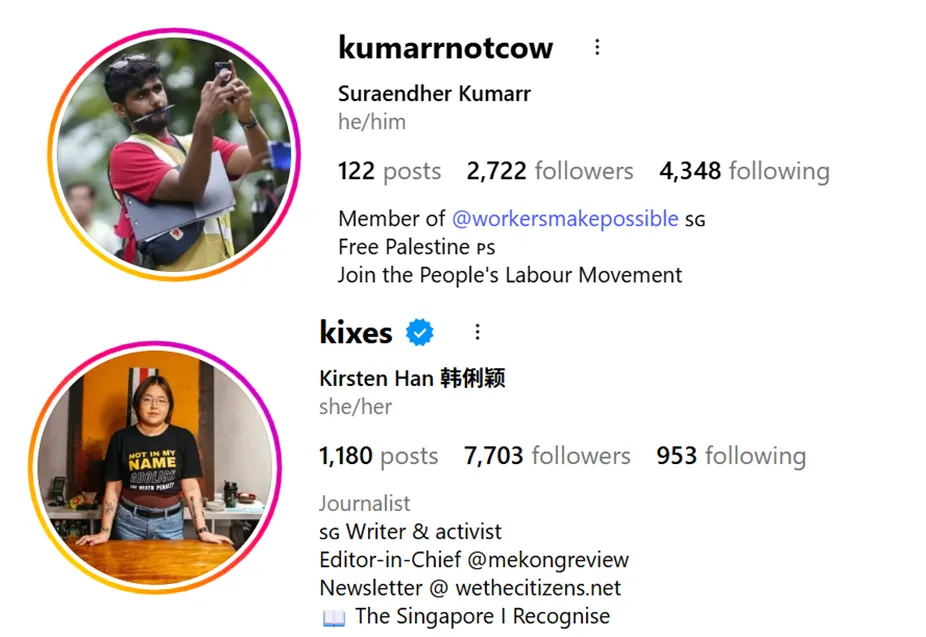Open kixes' 7,703 followers list
The width and height of the screenshot is (926, 637).
tap(547, 456)
